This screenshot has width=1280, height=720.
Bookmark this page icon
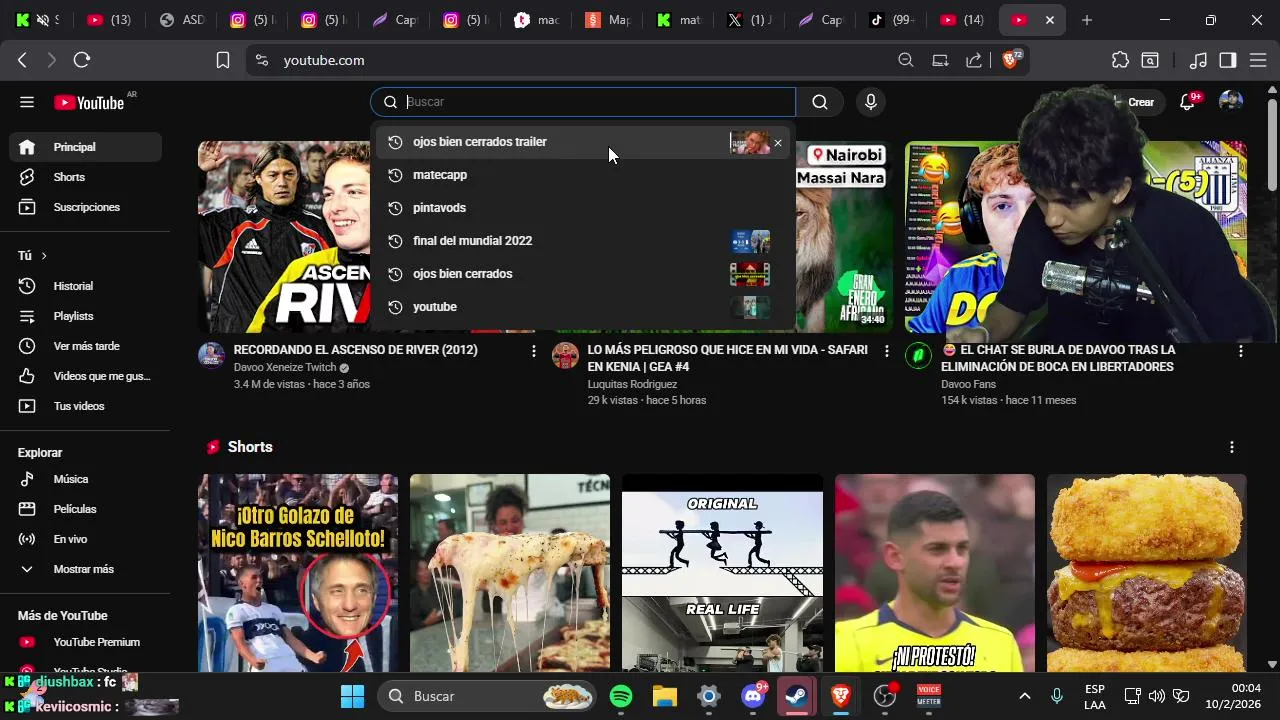coord(222,60)
